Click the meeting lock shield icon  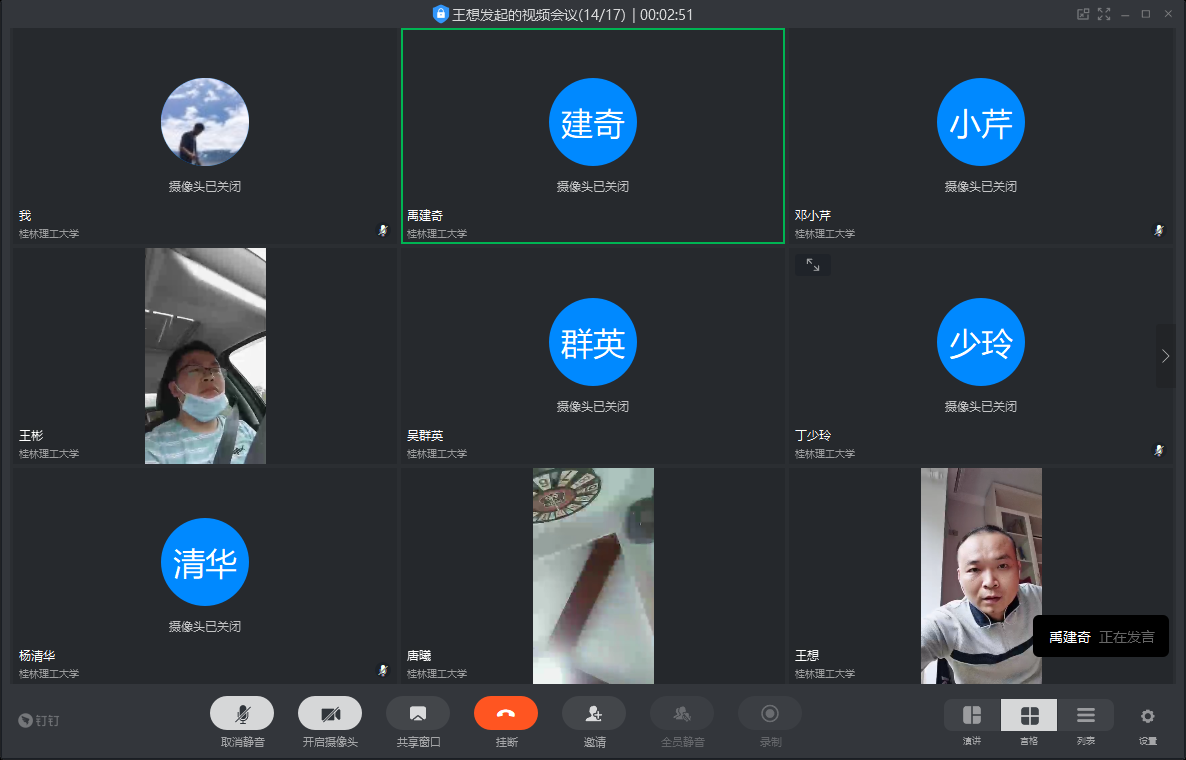coord(440,14)
